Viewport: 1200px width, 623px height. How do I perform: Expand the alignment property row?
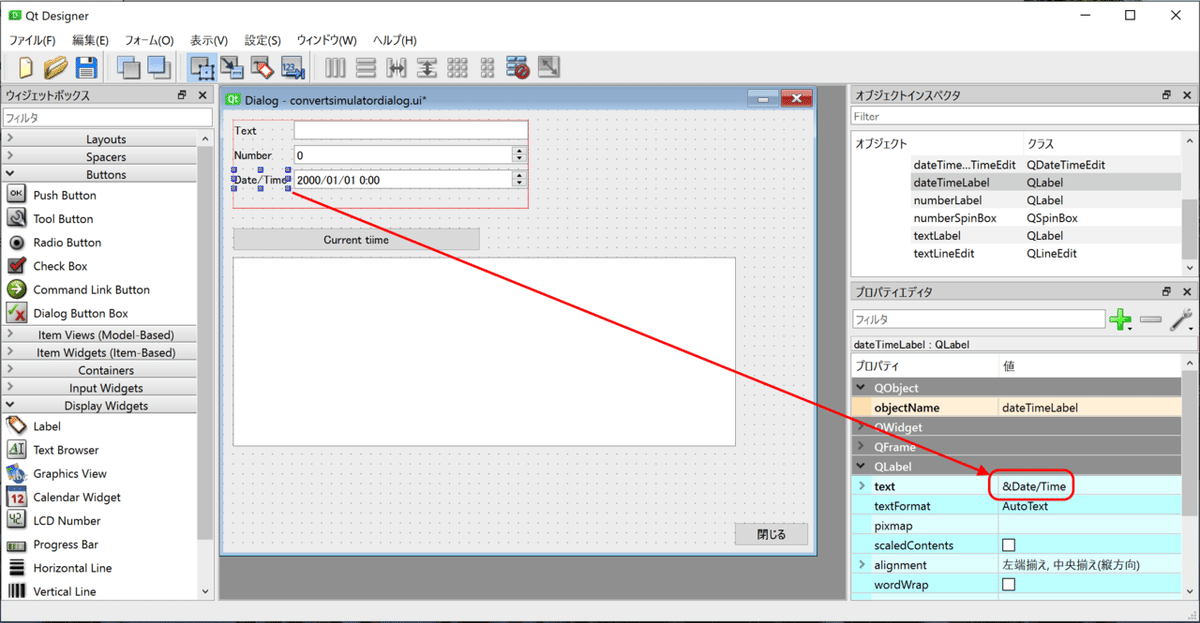click(861, 565)
